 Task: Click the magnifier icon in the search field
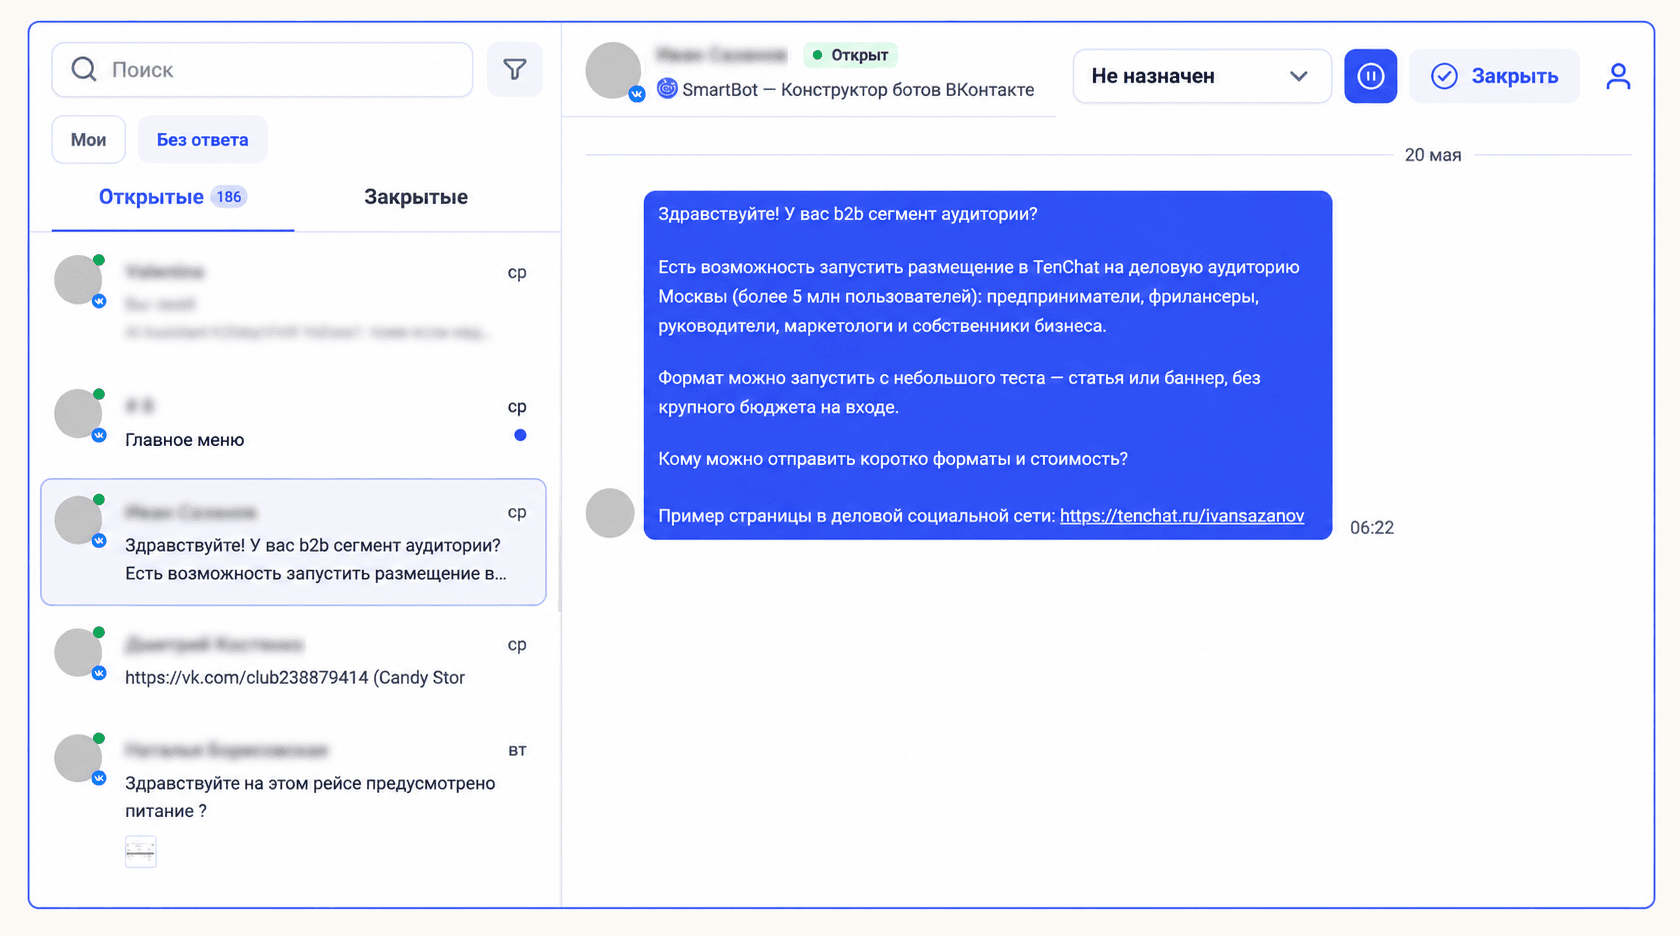tap(84, 69)
